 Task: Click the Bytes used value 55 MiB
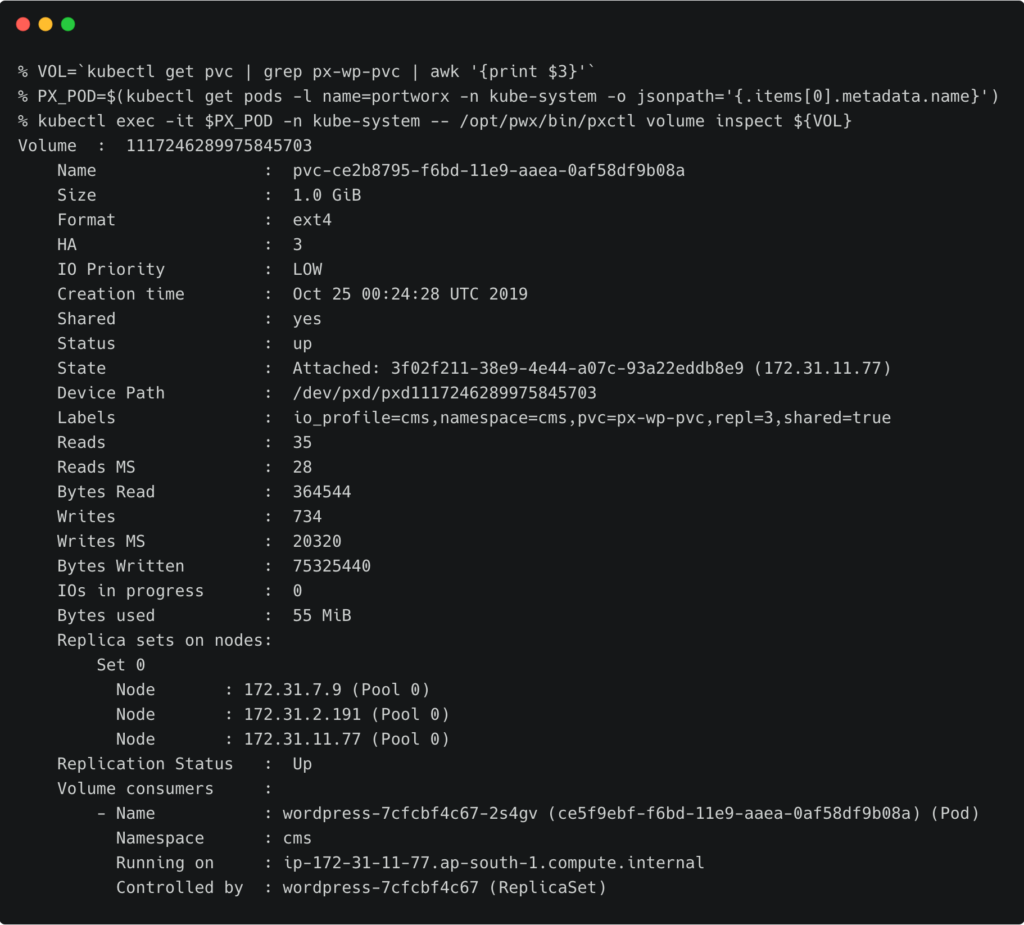pyautogui.click(x=321, y=615)
